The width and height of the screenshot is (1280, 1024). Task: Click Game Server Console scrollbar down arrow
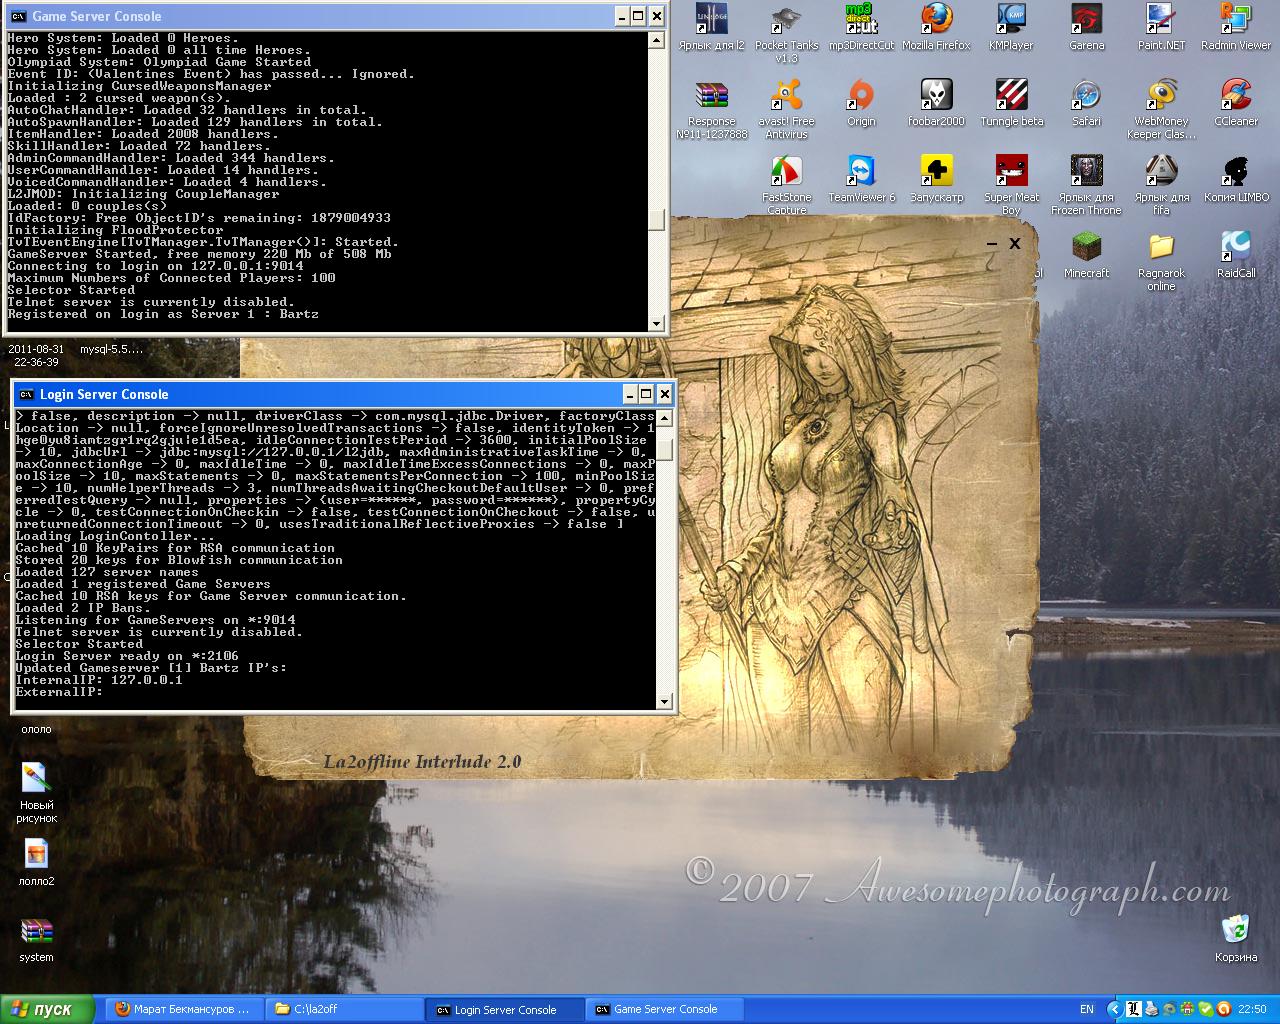657,323
